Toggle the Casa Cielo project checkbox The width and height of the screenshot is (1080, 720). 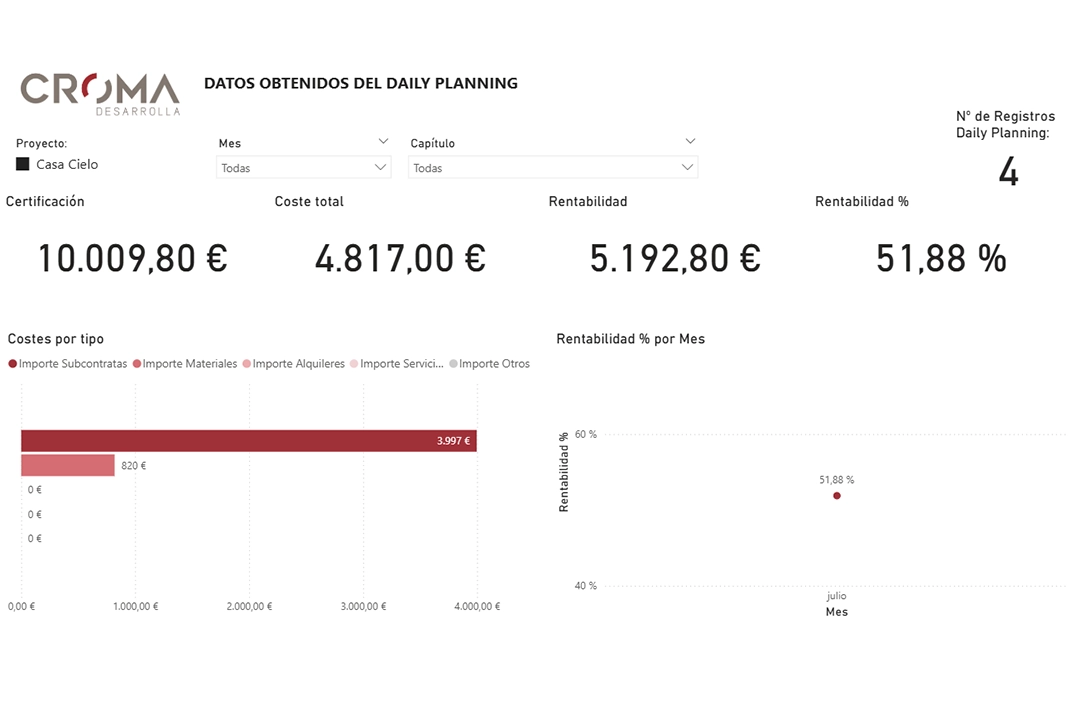pyautogui.click(x=23, y=164)
